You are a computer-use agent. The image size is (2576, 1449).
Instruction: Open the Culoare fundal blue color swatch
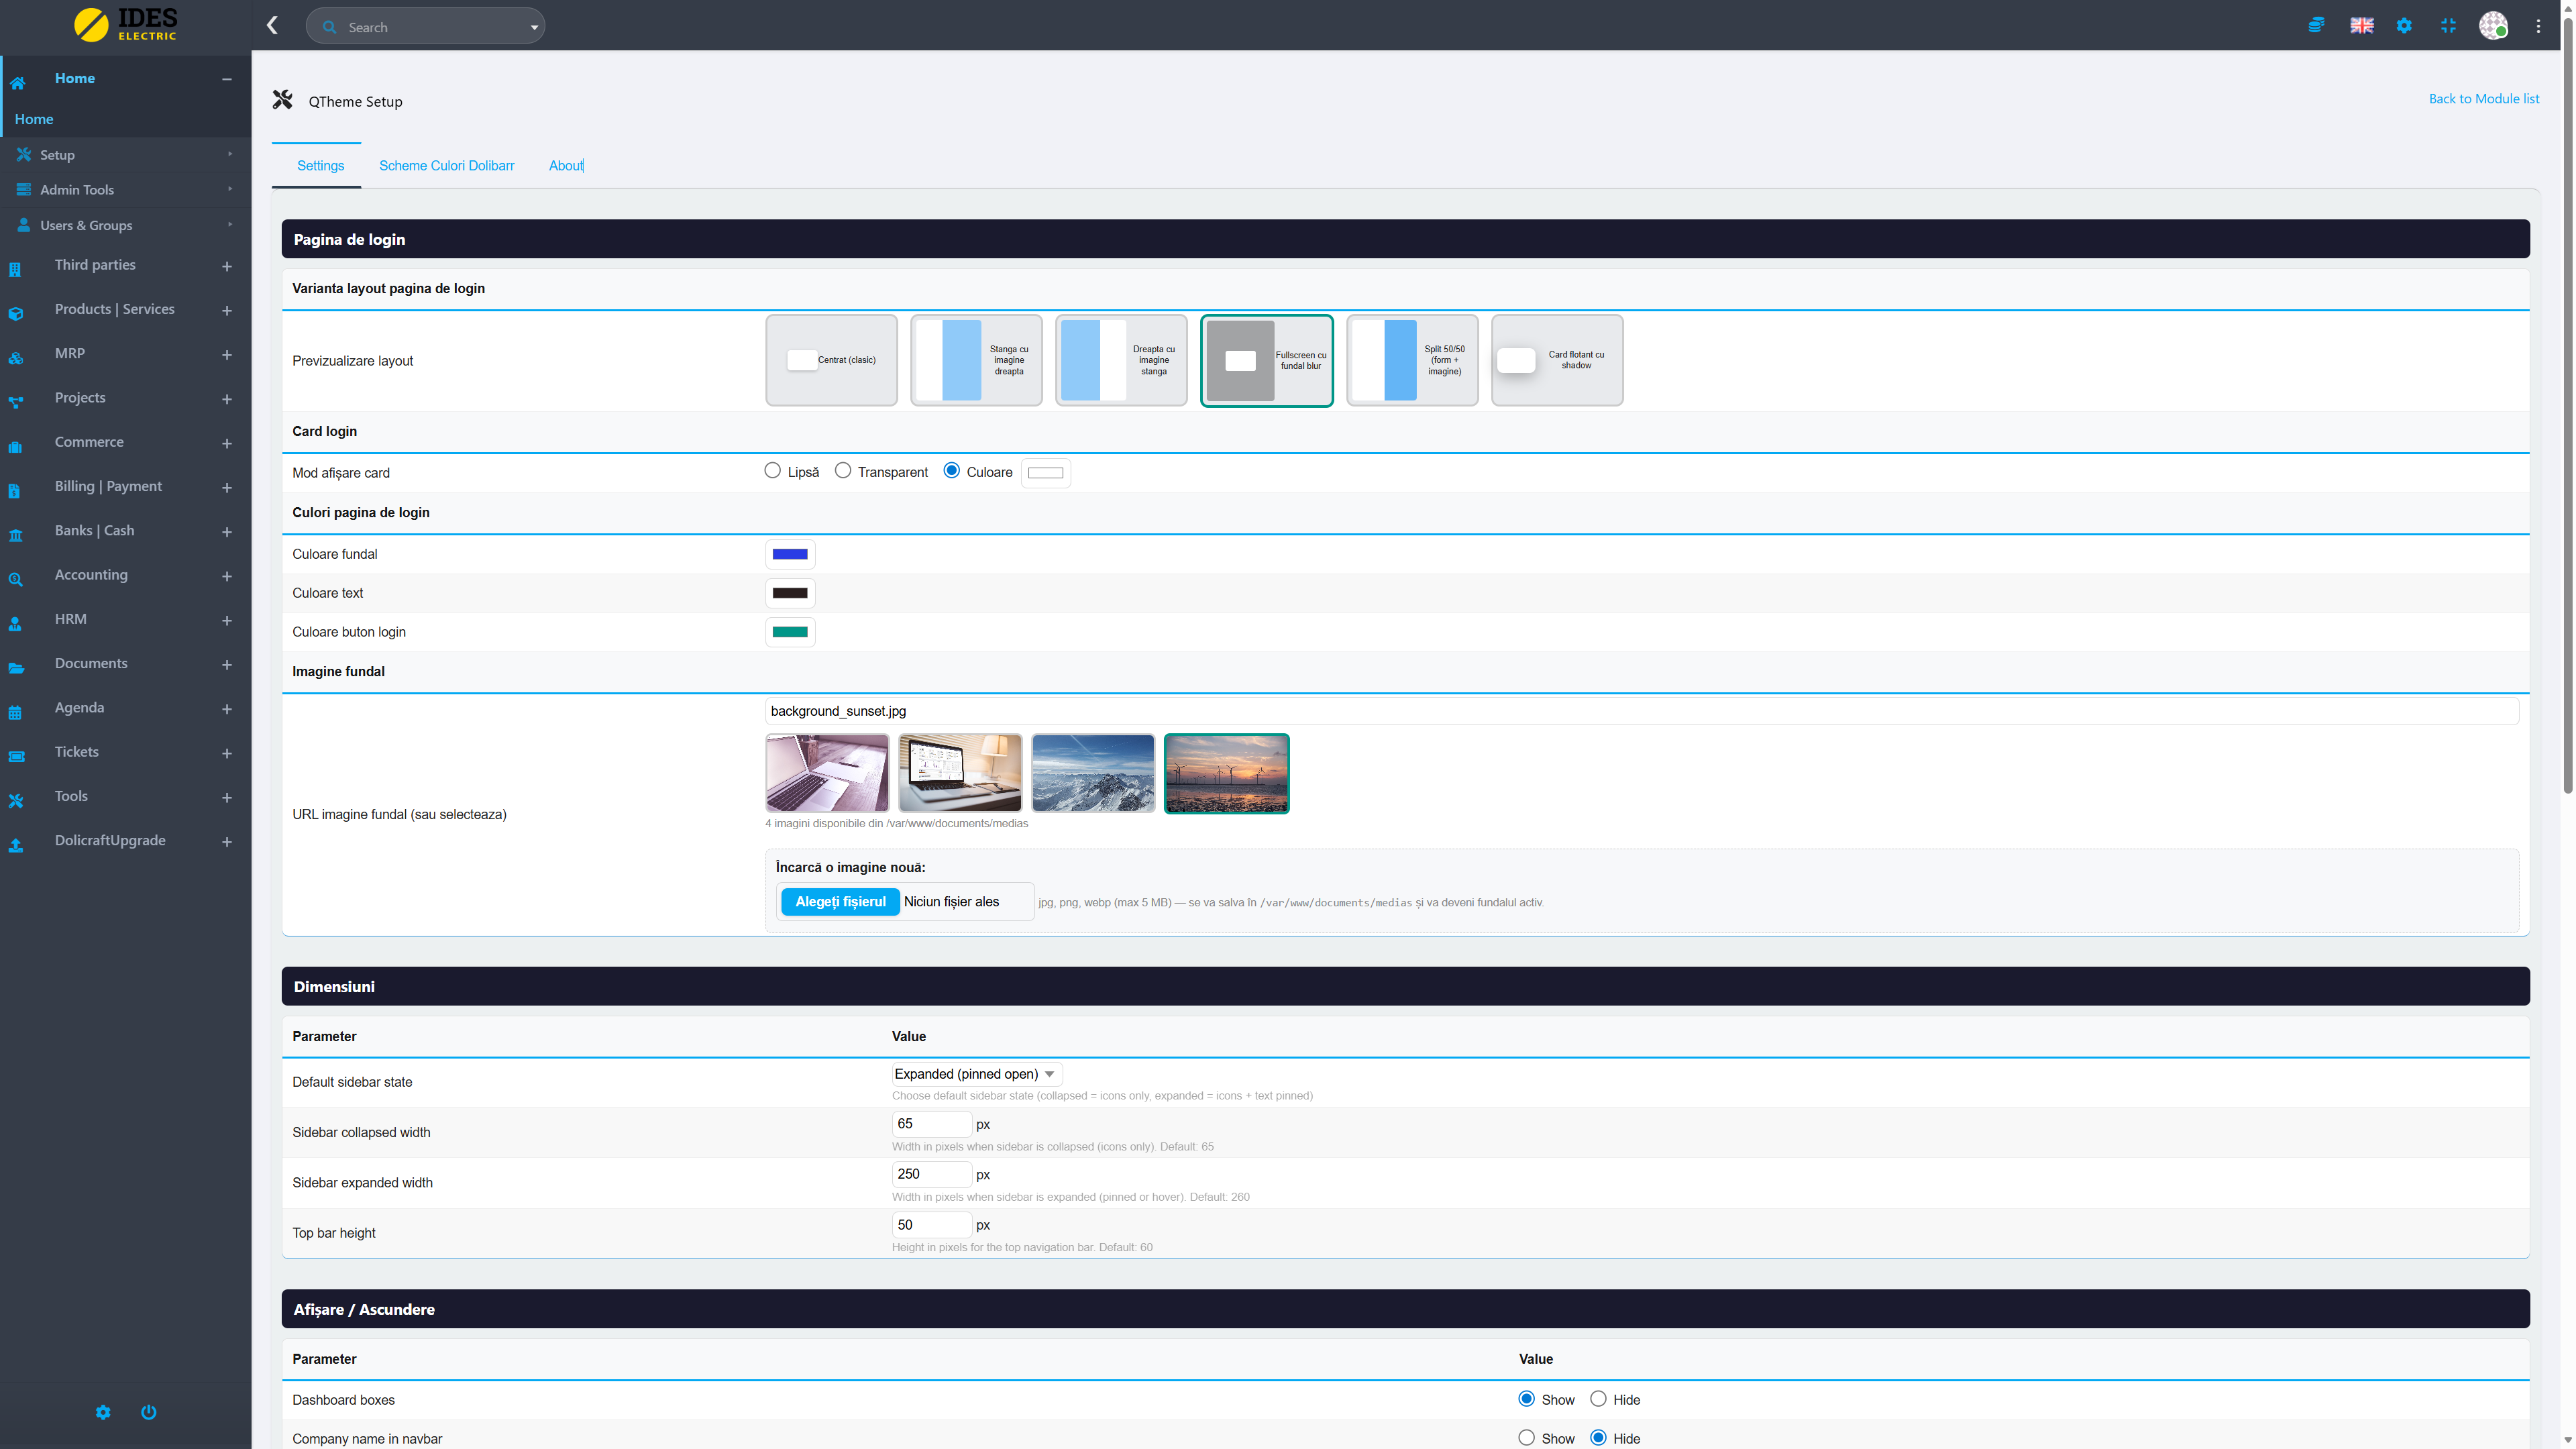pos(790,554)
